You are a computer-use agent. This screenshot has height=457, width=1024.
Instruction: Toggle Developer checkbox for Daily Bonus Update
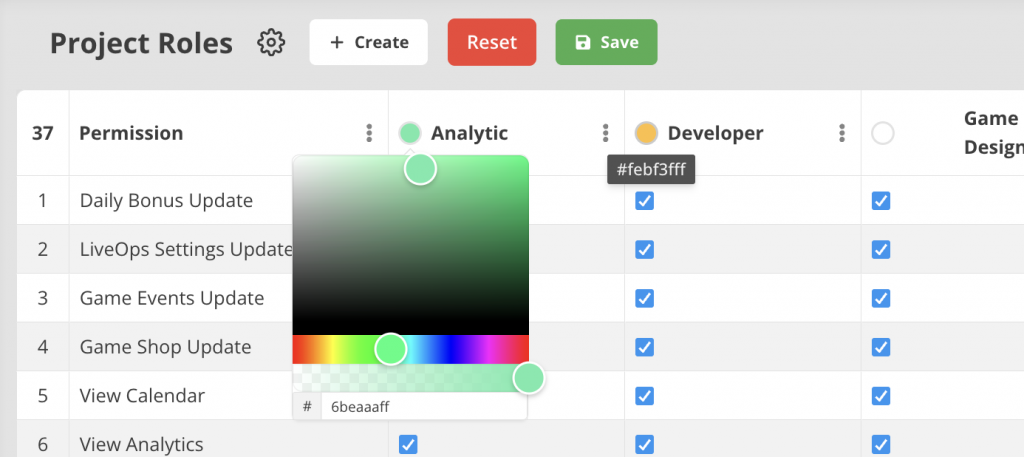[645, 201]
